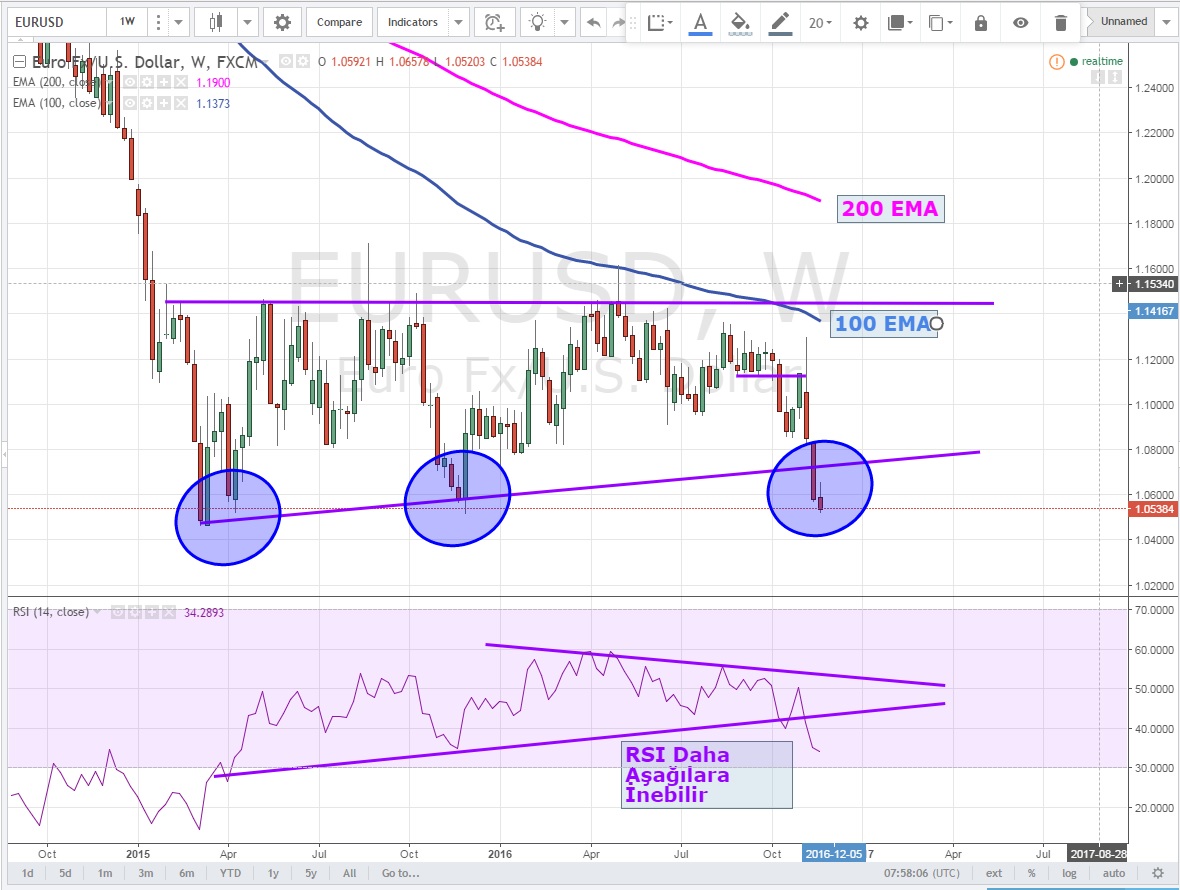This screenshot has width=1180, height=890.
Task: Open background fill color bucket
Action: click(741, 22)
